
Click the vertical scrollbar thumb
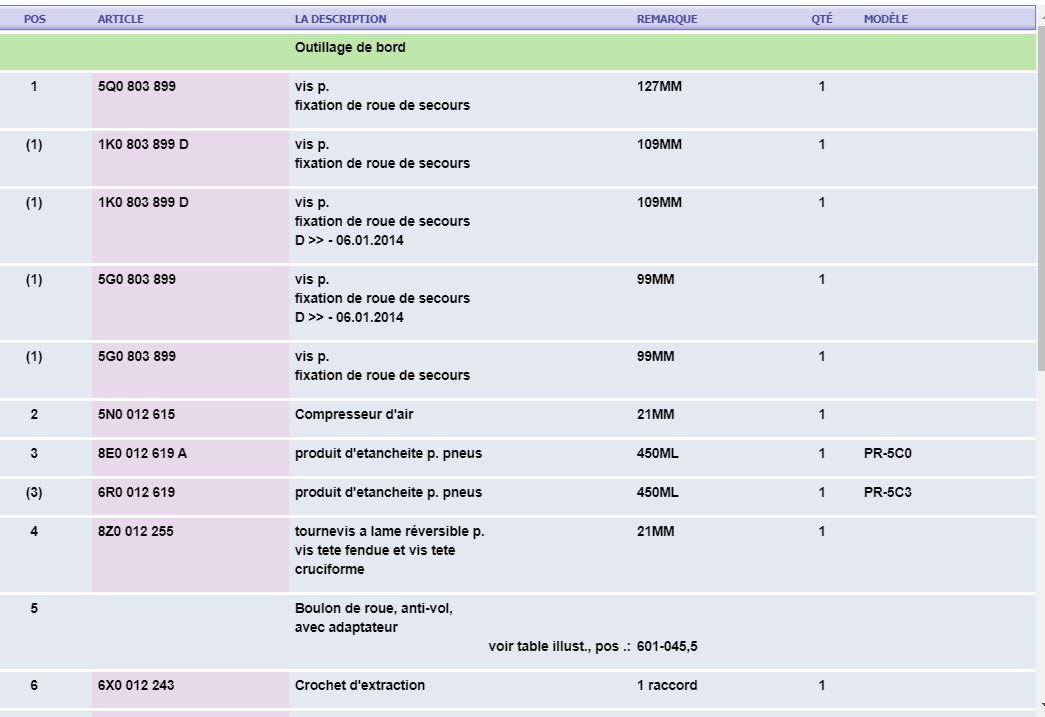(1041, 198)
